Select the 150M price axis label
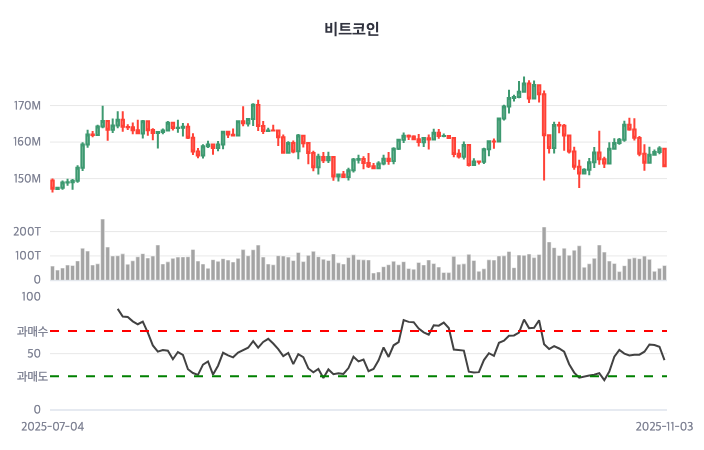This screenshot has height=450, width=704. 27,179
